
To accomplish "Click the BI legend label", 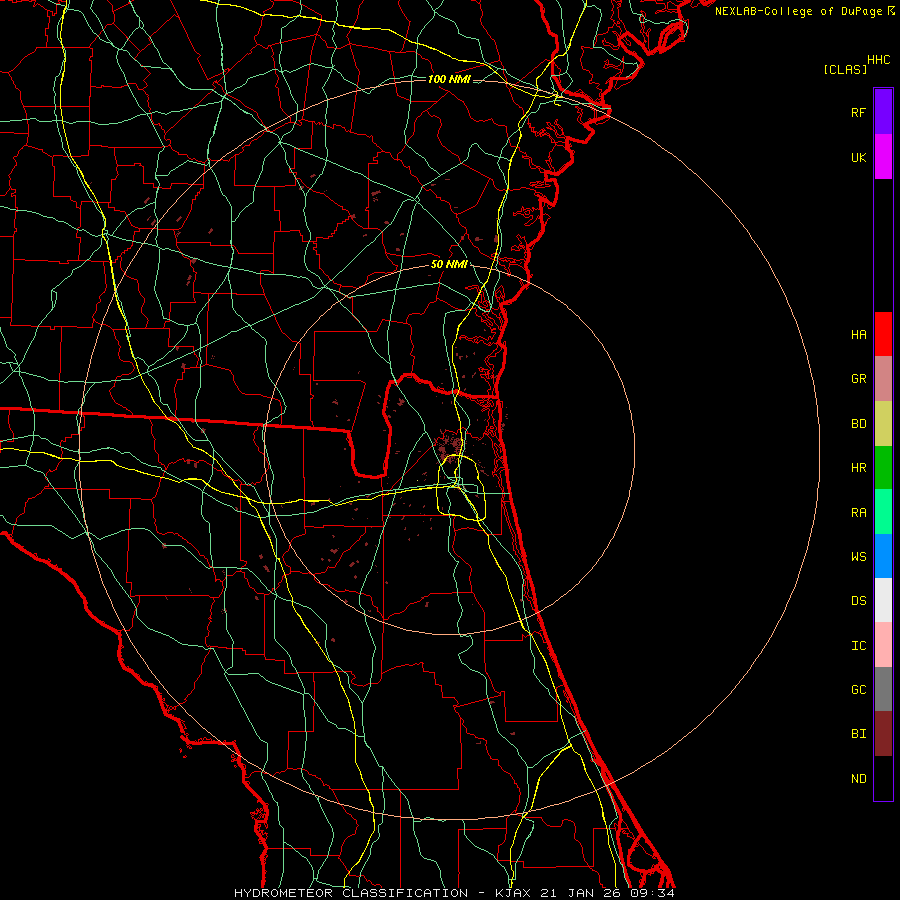I will (x=858, y=734).
